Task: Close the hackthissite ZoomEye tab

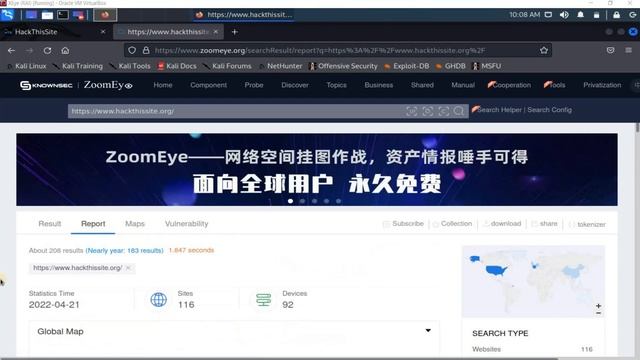Action: click(216, 31)
